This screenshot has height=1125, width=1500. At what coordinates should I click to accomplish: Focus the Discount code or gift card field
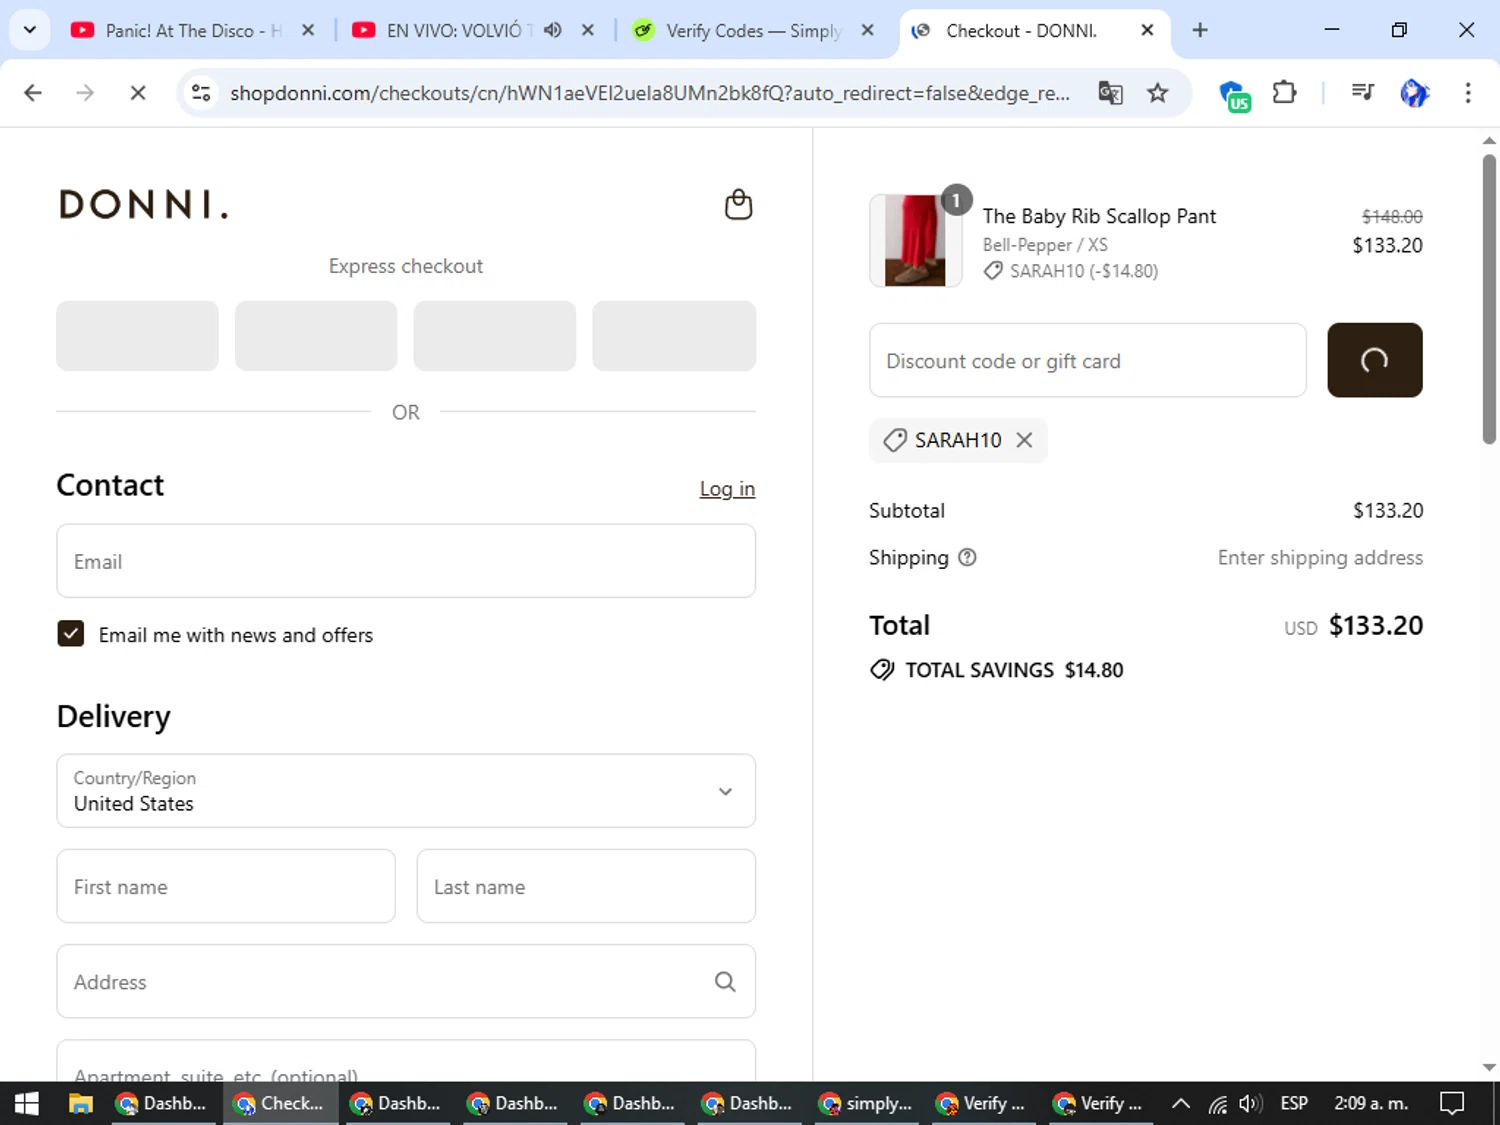[1088, 360]
